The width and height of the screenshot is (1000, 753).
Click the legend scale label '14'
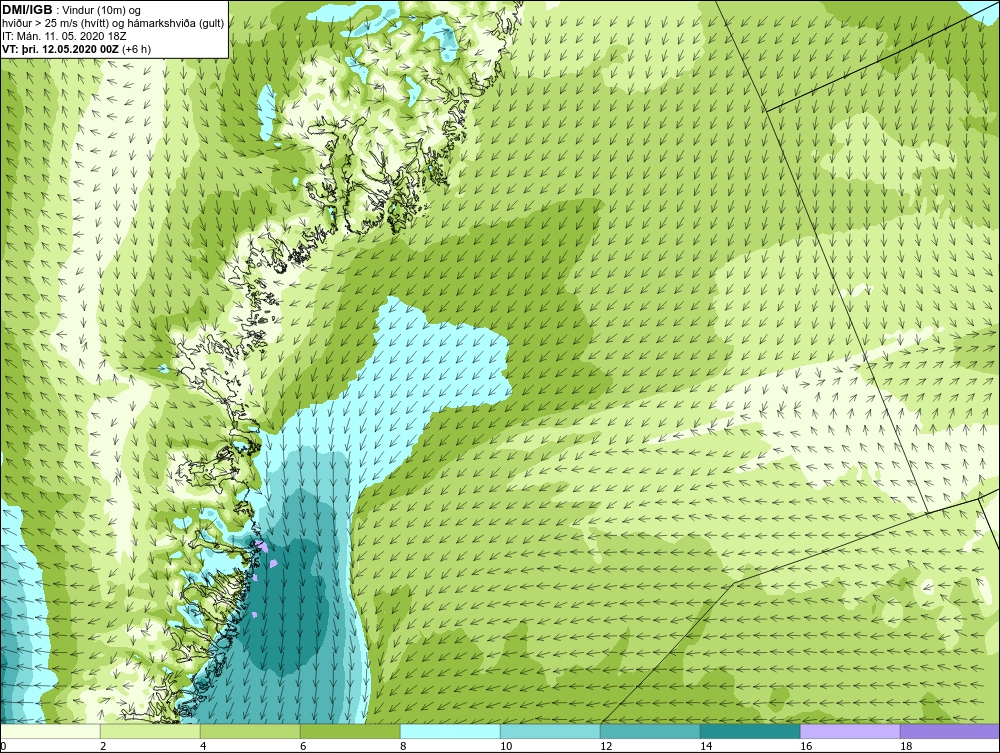click(706, 746)
